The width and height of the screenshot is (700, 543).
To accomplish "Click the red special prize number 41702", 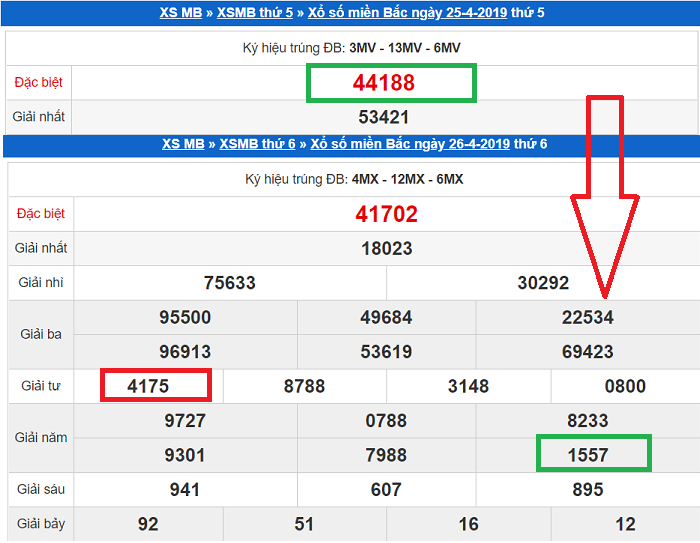I will pos(386,214).
